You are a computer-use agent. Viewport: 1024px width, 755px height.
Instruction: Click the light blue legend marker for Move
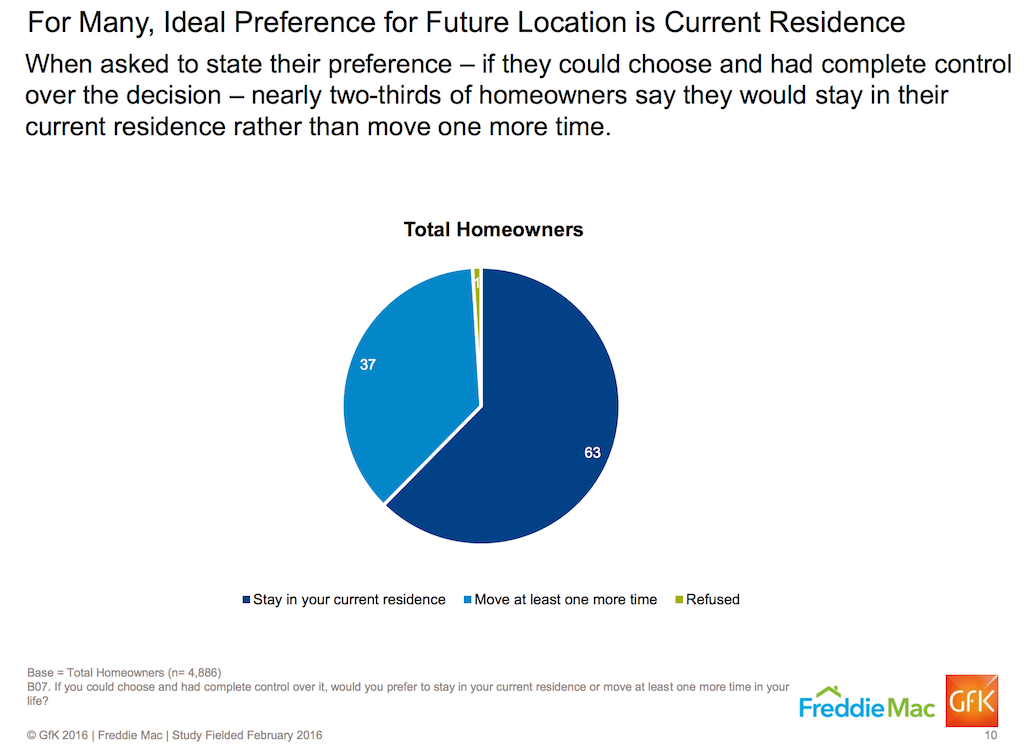pyautogui.click(x=467, y=600)
